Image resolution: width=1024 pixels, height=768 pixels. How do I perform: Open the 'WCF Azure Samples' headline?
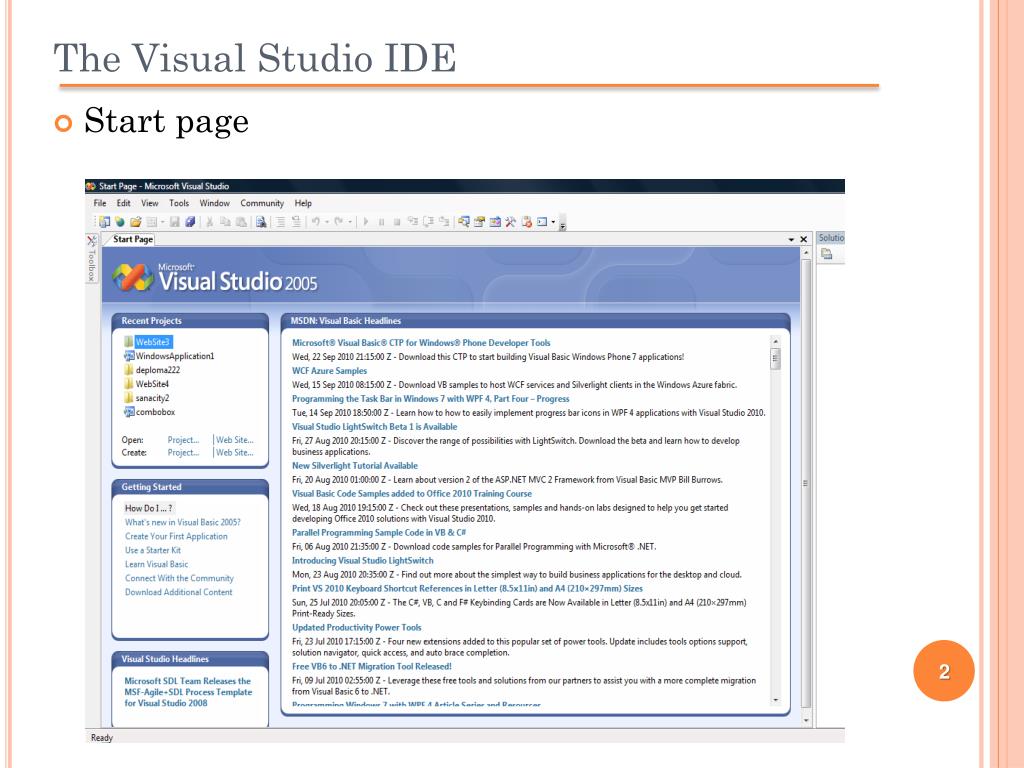pos(329,370)
